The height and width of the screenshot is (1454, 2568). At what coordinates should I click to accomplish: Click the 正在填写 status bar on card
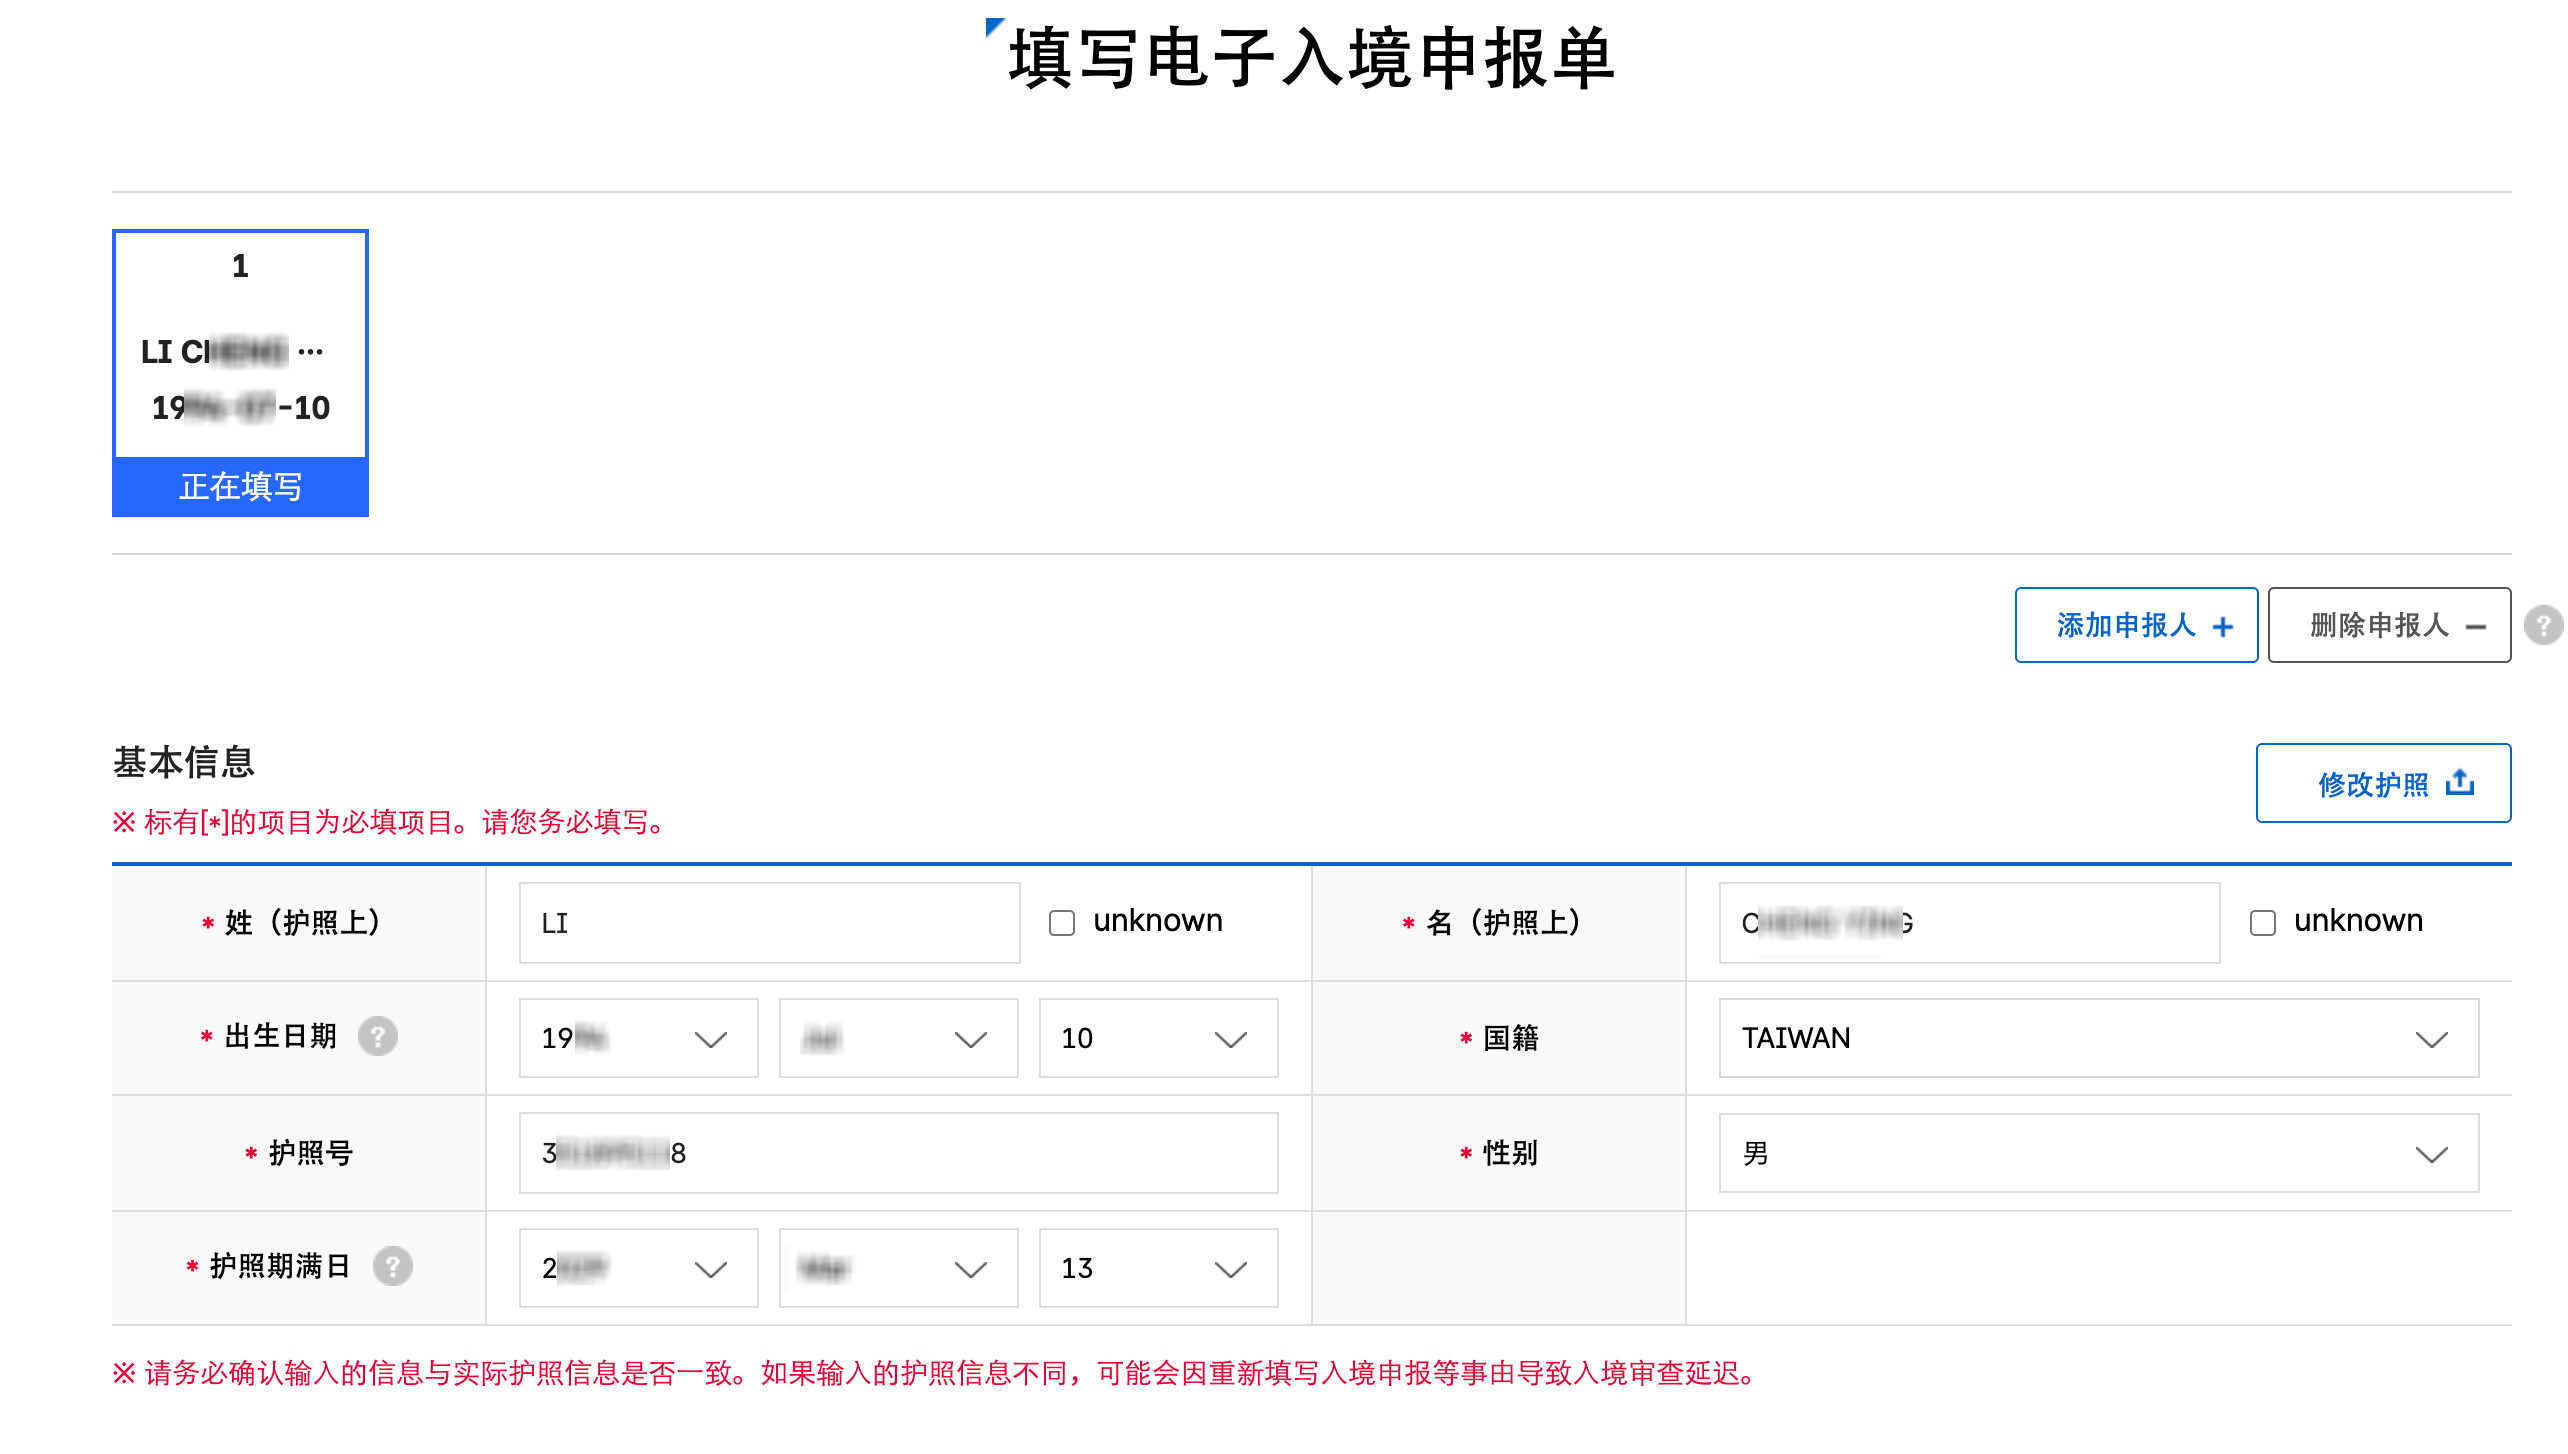[240, 487]
